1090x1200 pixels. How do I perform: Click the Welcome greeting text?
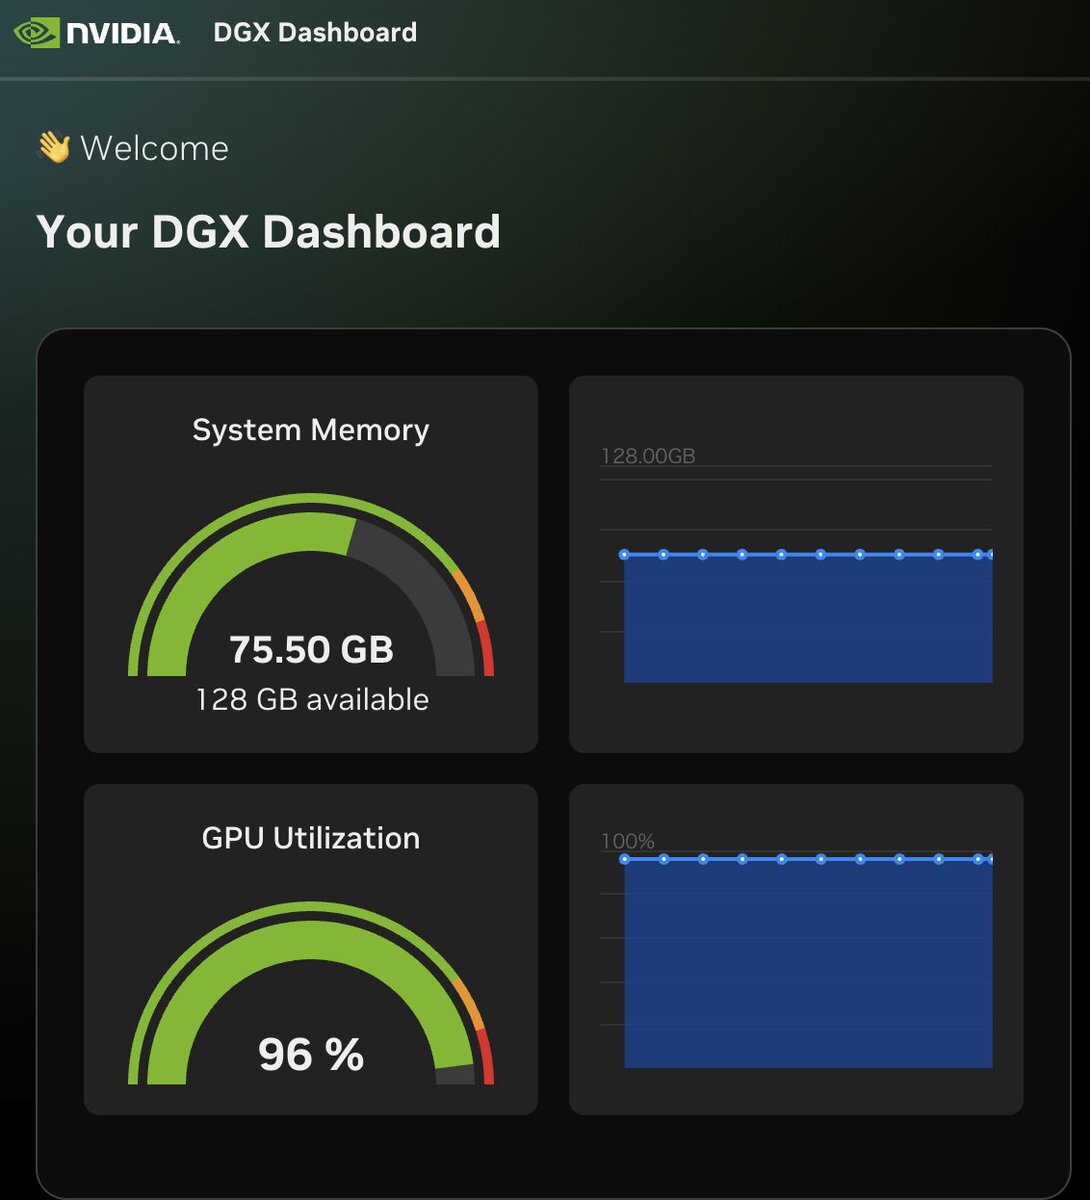click(x=154, y=148)
